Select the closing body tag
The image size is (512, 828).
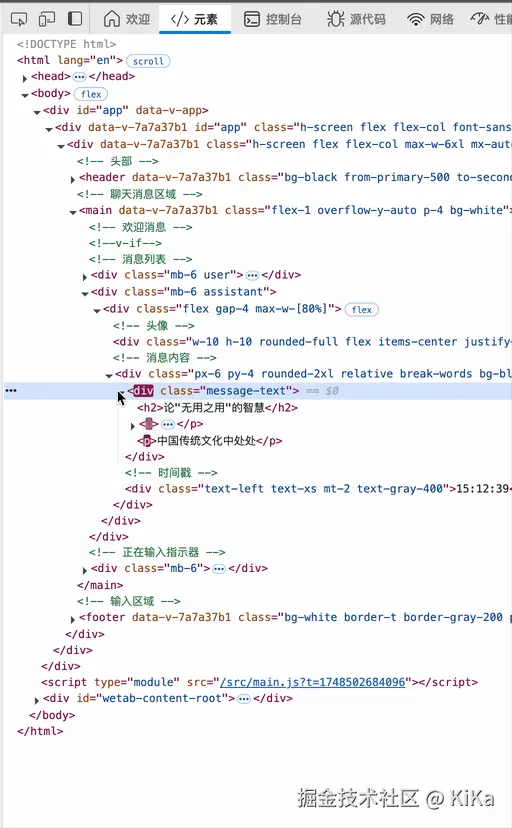click(x=52, y=715)
